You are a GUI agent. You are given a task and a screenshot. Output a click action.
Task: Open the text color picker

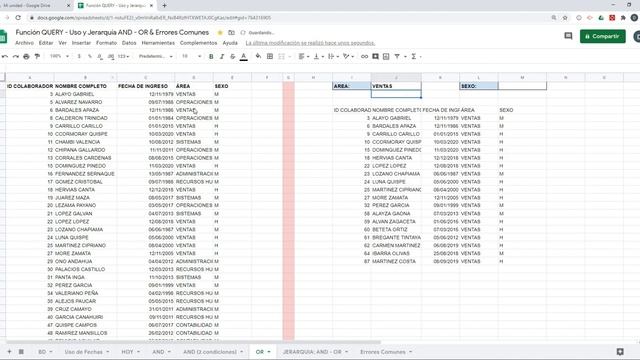244,56
